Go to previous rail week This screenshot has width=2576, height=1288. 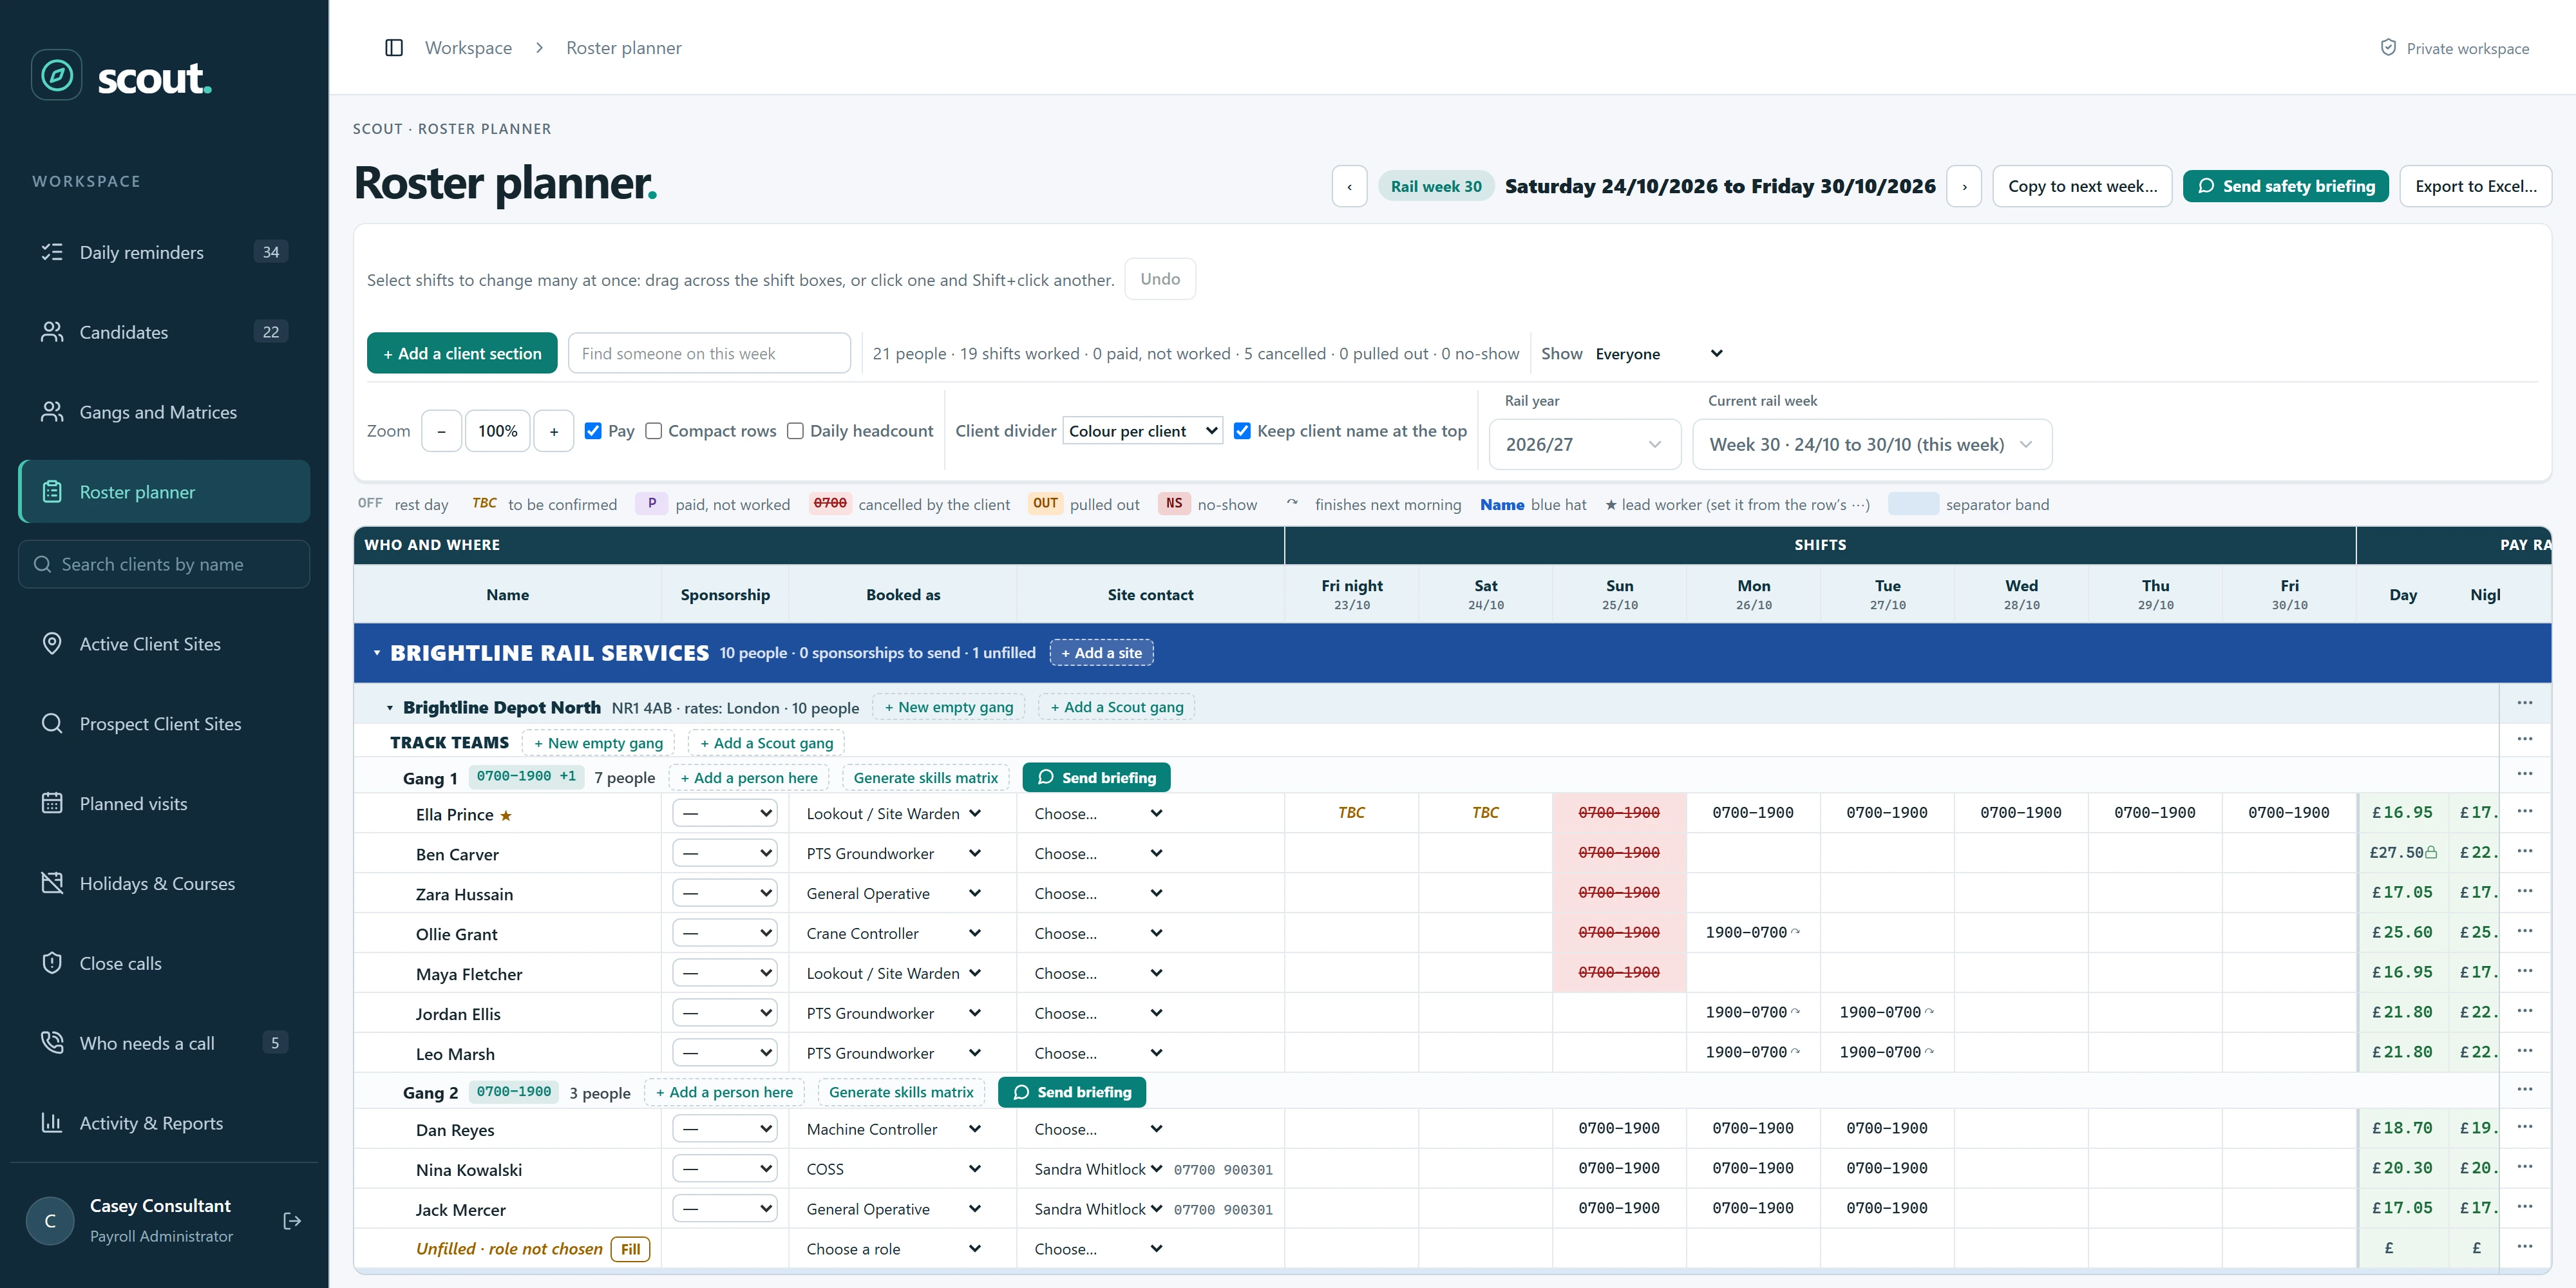[1349, 187]
